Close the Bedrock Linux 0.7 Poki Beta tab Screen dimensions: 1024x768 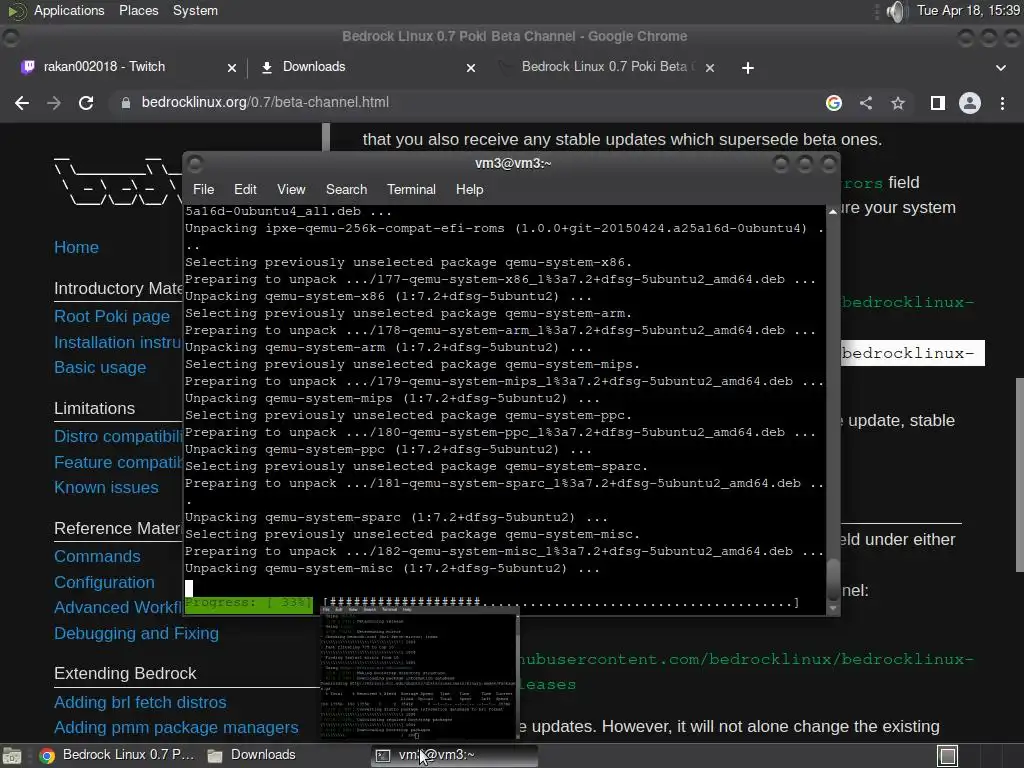tap(710, 68)
